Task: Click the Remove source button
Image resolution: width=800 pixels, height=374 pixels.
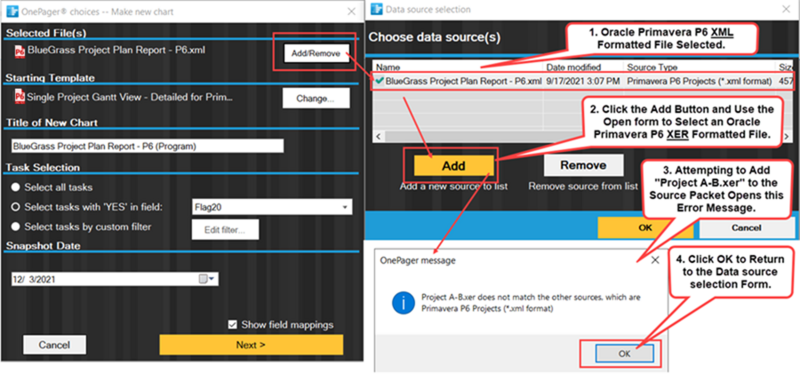Action: (583, 165)
